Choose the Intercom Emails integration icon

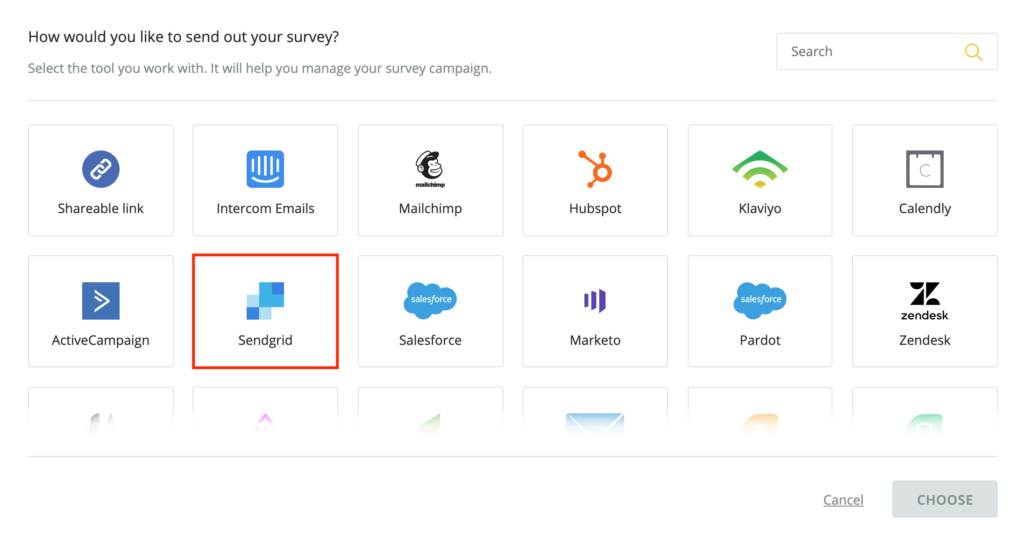265,169
